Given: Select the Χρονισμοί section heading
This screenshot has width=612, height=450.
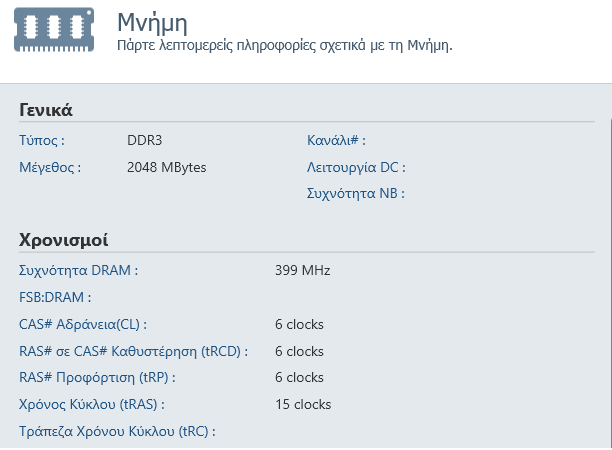Looking at the screenshot, I should tap(64, 240).
